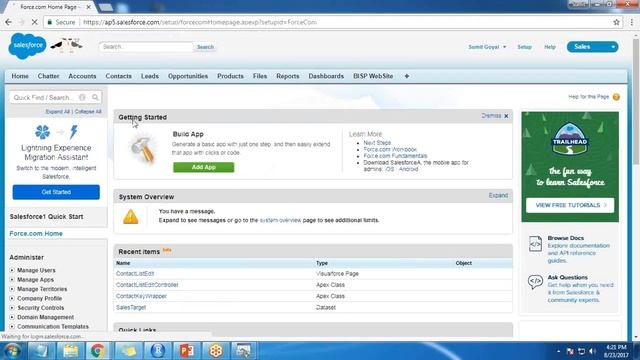Go back with browser back arrow
The height and width of the screenshot is (360, 640).
point(9,22)
